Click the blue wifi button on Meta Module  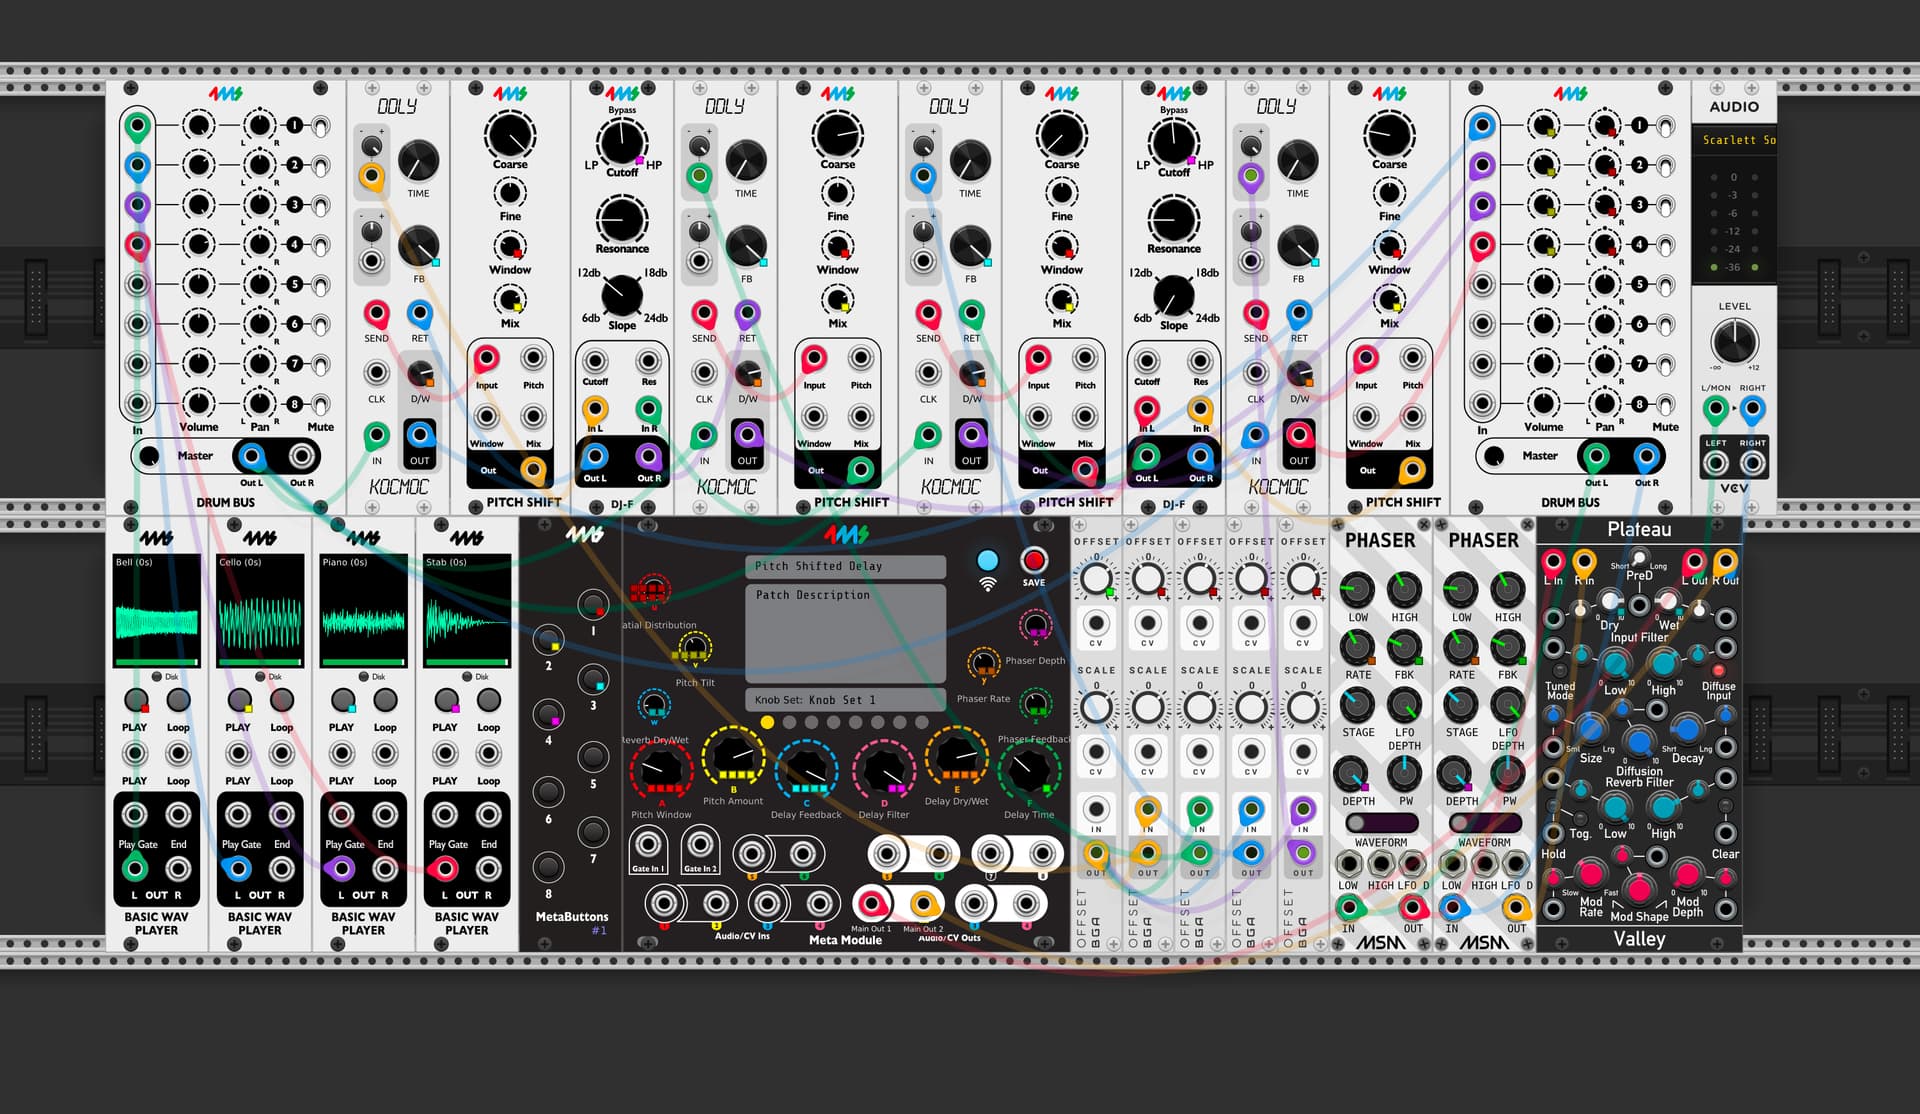click(x=987, y=560)
